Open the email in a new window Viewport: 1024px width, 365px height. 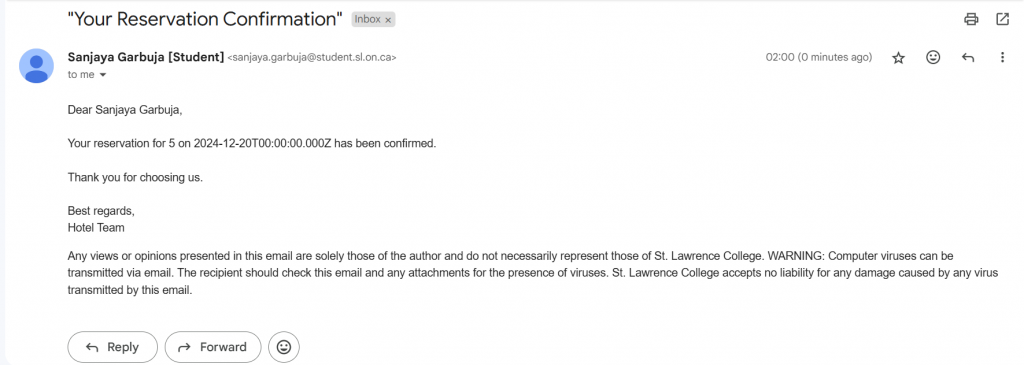point(1002,19)
